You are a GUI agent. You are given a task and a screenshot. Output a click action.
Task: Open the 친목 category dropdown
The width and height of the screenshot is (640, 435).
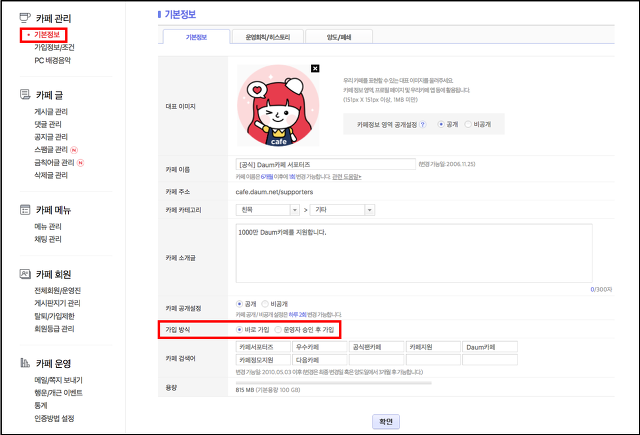tap(268, 210)
